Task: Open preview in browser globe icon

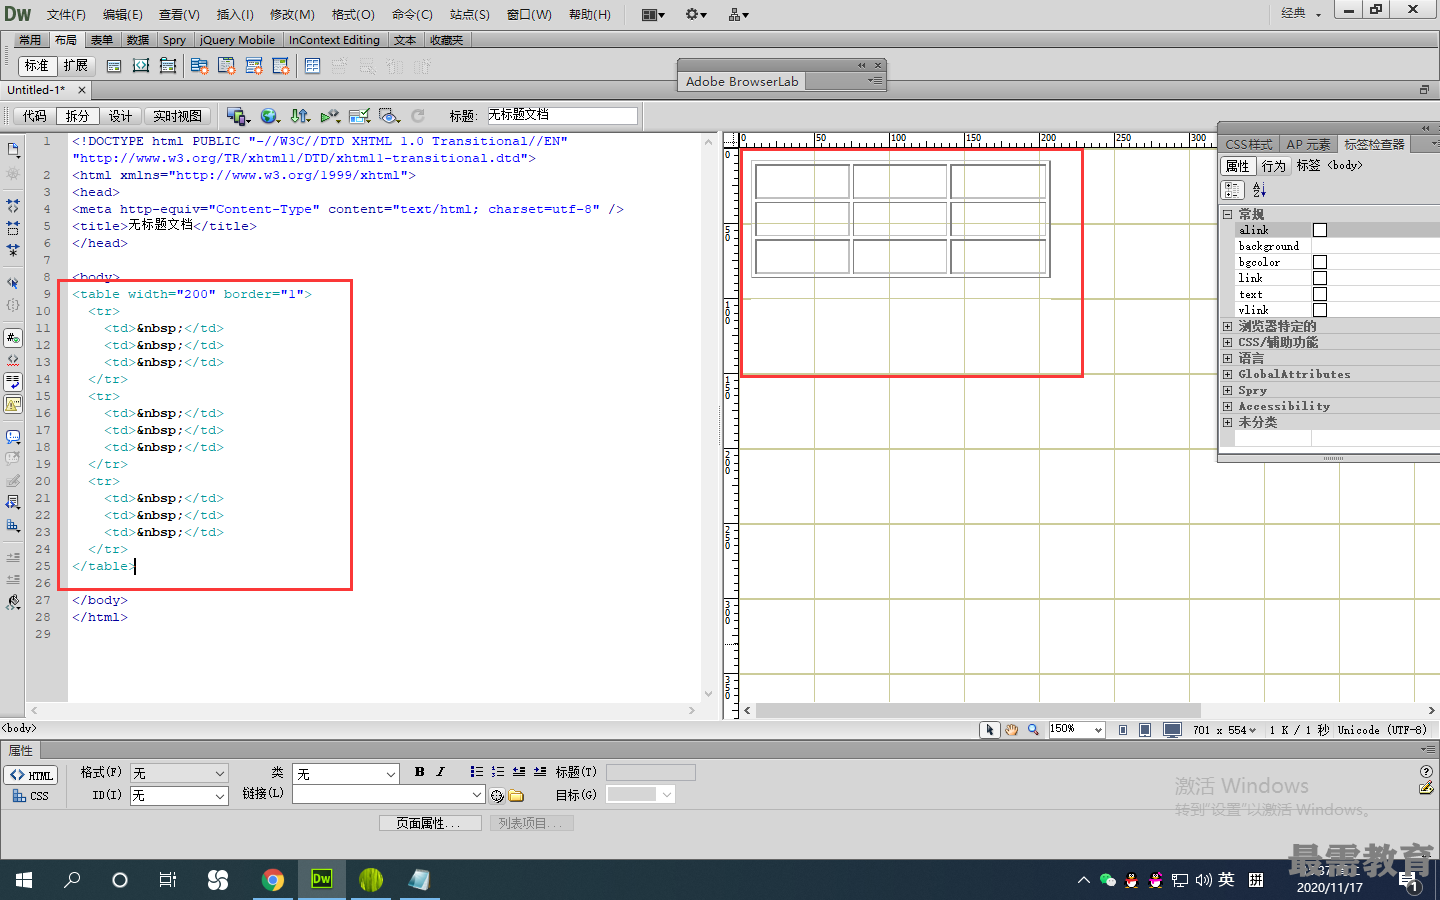Action: (269, 116)
